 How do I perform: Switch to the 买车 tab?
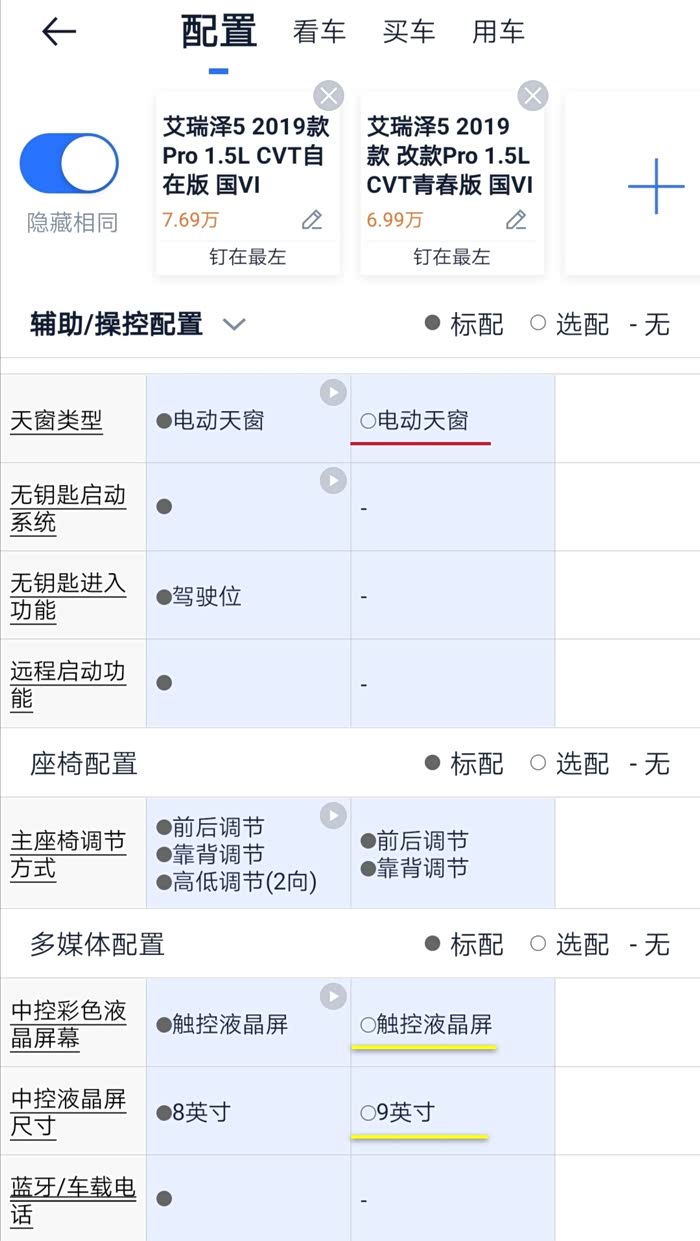(x=409, y=32)
